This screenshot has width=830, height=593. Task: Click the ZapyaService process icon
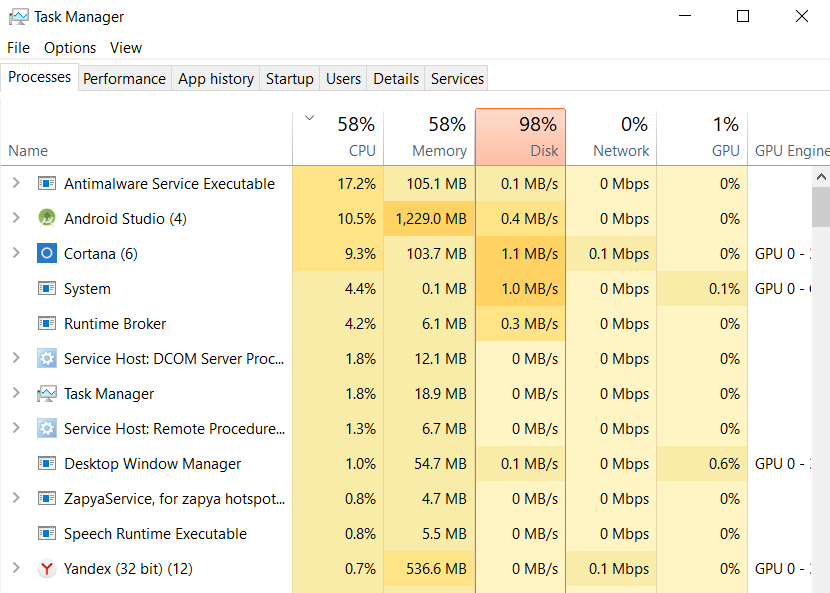point(46,499)
